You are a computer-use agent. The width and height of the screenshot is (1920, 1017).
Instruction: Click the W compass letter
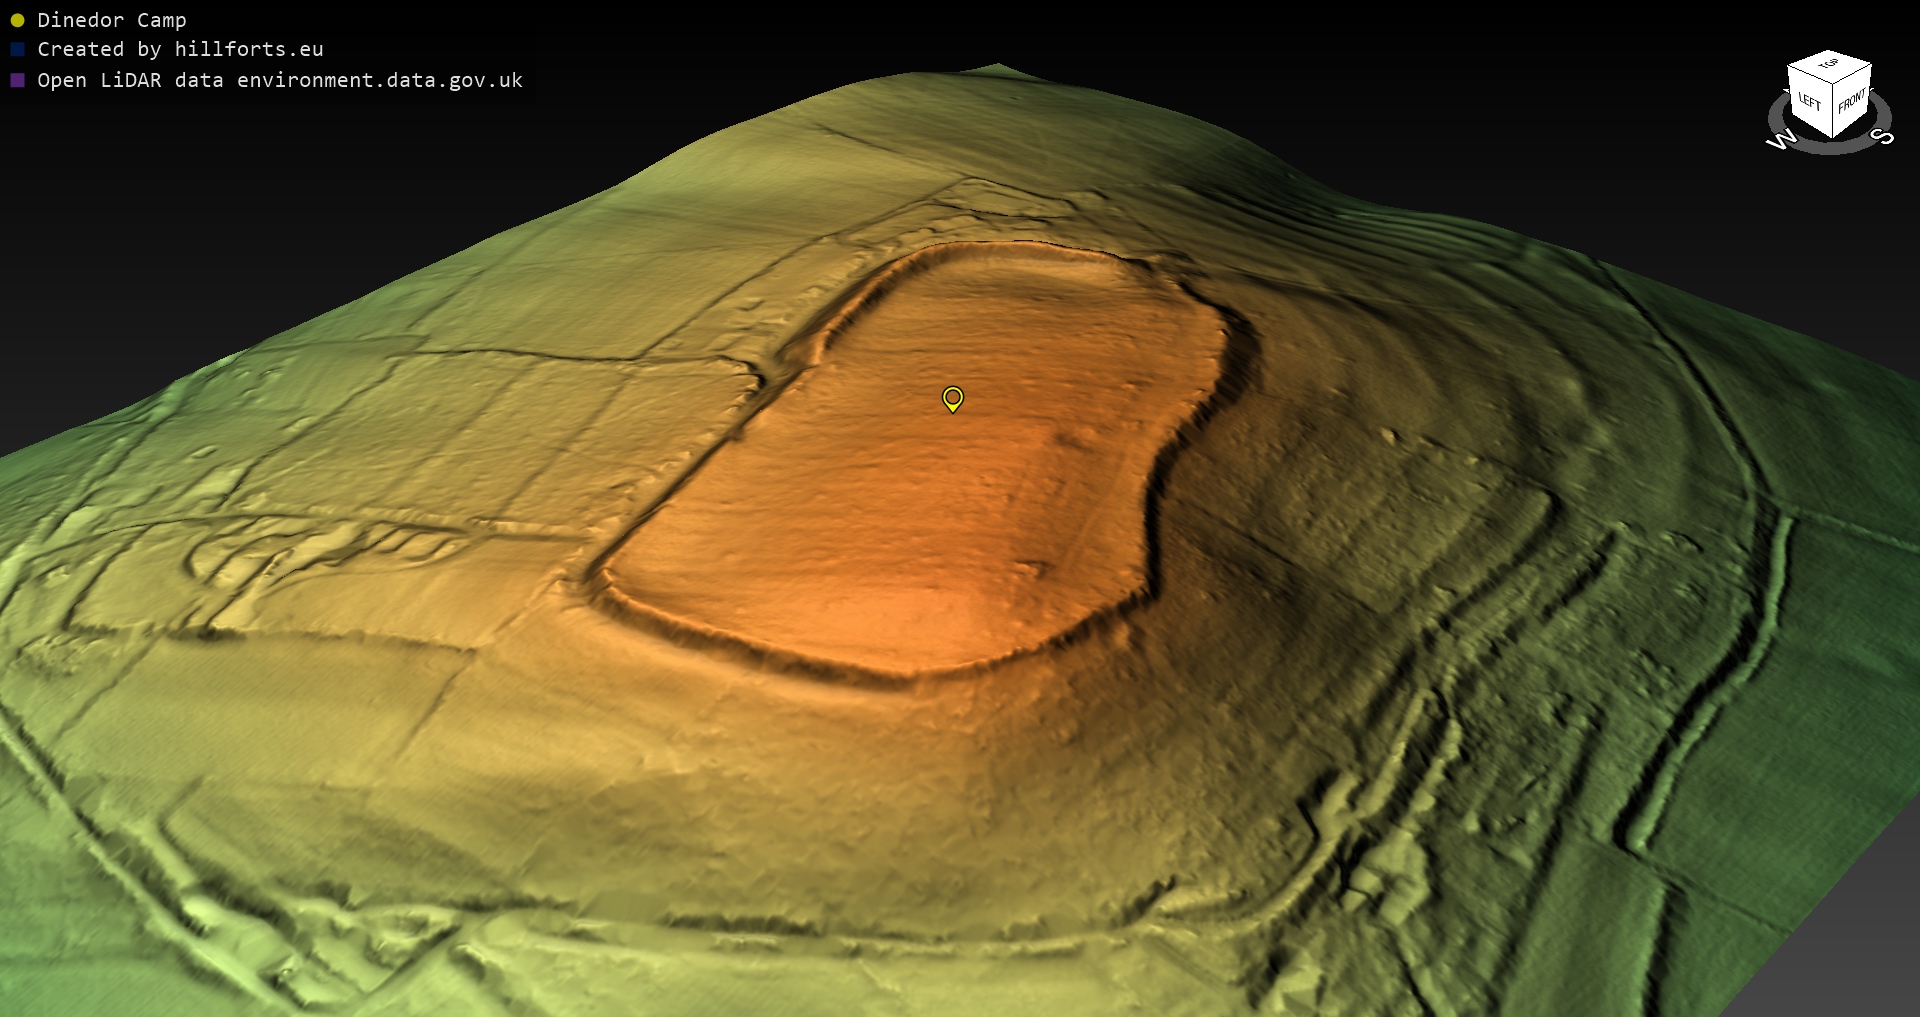pos(1780,140)
